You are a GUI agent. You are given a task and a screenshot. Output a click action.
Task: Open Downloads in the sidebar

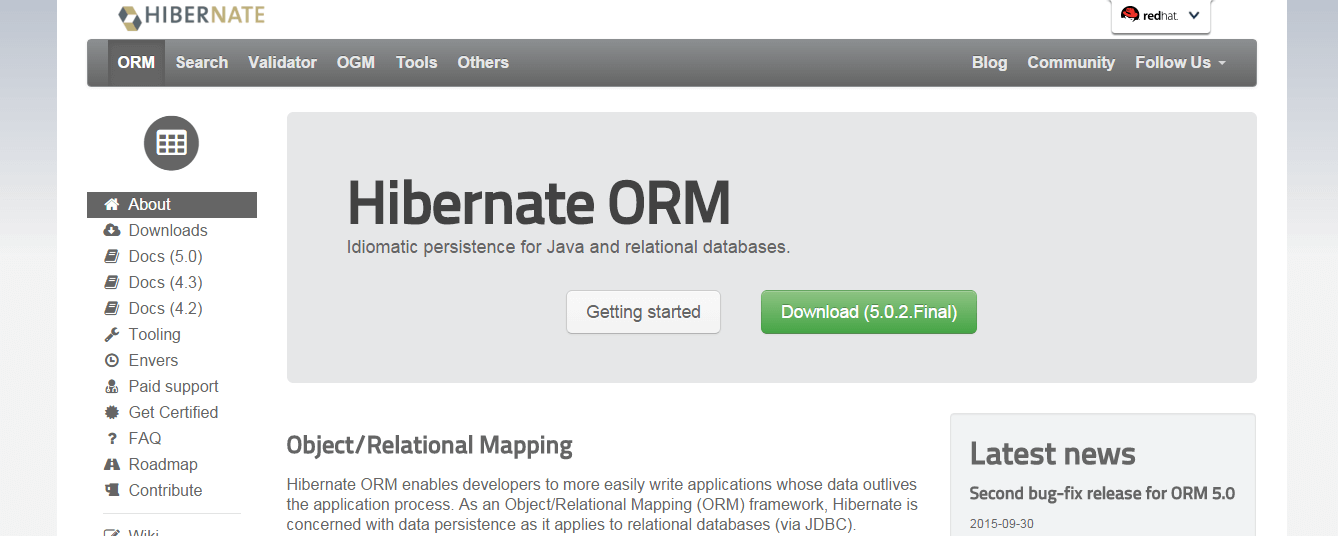pyautogui.click(x=168, y=230)
